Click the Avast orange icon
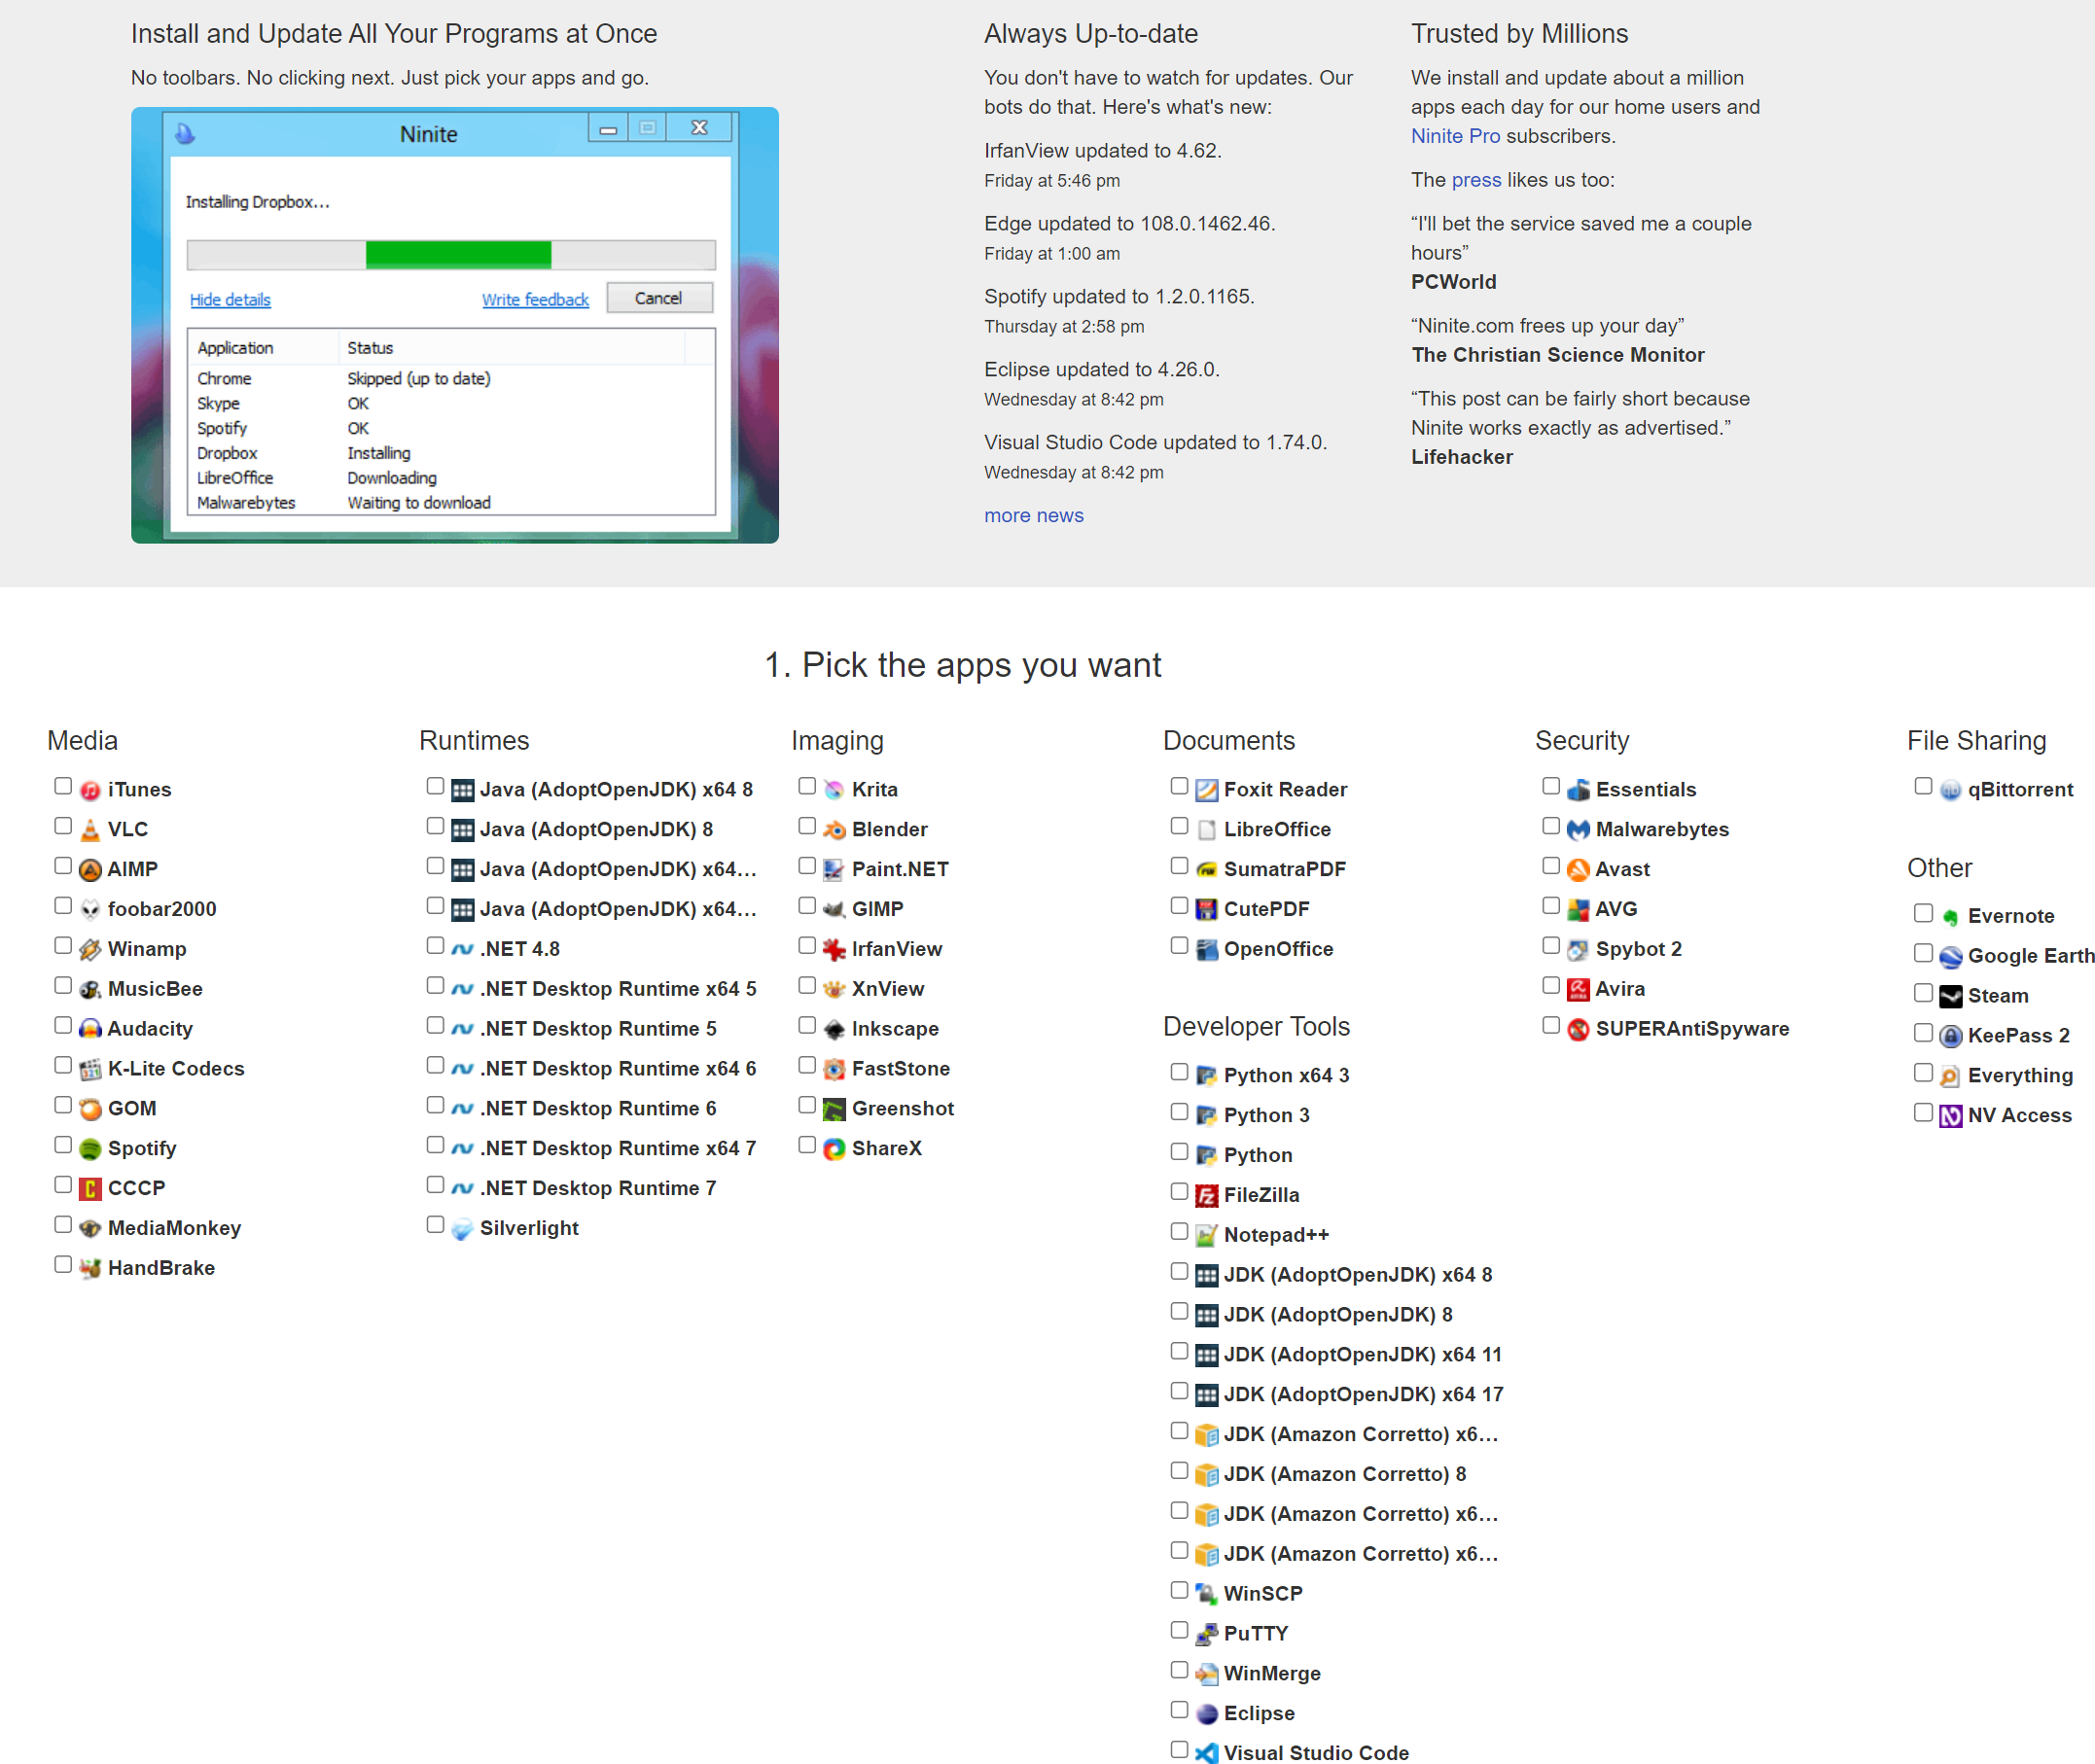The image size is (2095, 1764). point(1578,870)
